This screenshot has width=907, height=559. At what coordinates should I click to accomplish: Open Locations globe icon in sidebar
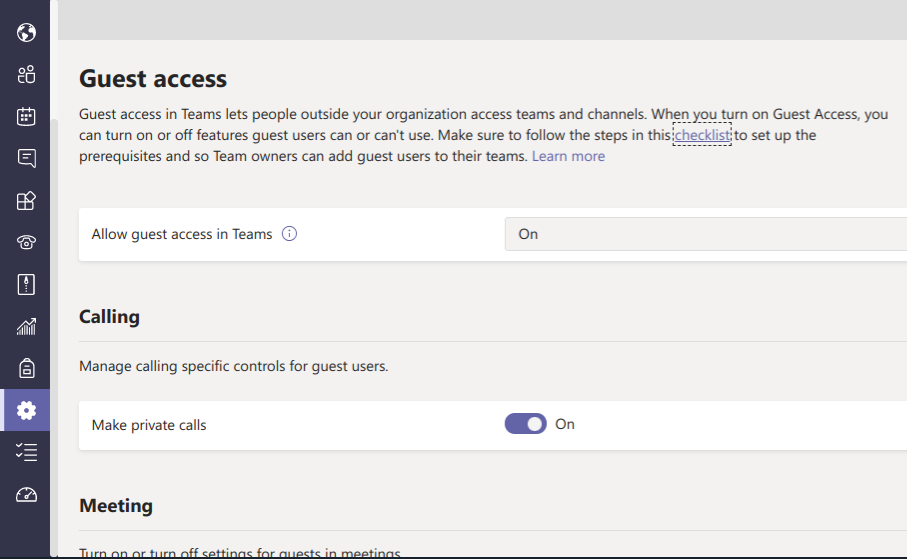coord(27,33)
